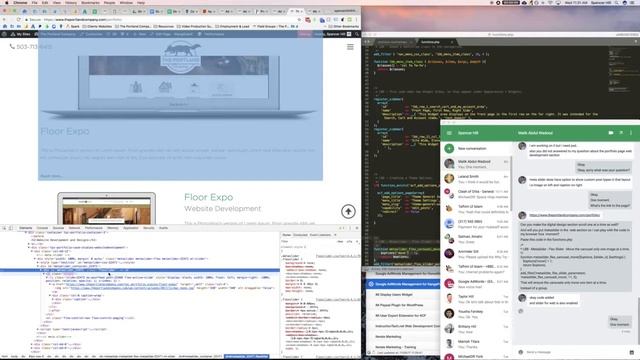Start a video call in Hangouts header
The height and width of the screenshot is (360, 640).
coord(611,133)
